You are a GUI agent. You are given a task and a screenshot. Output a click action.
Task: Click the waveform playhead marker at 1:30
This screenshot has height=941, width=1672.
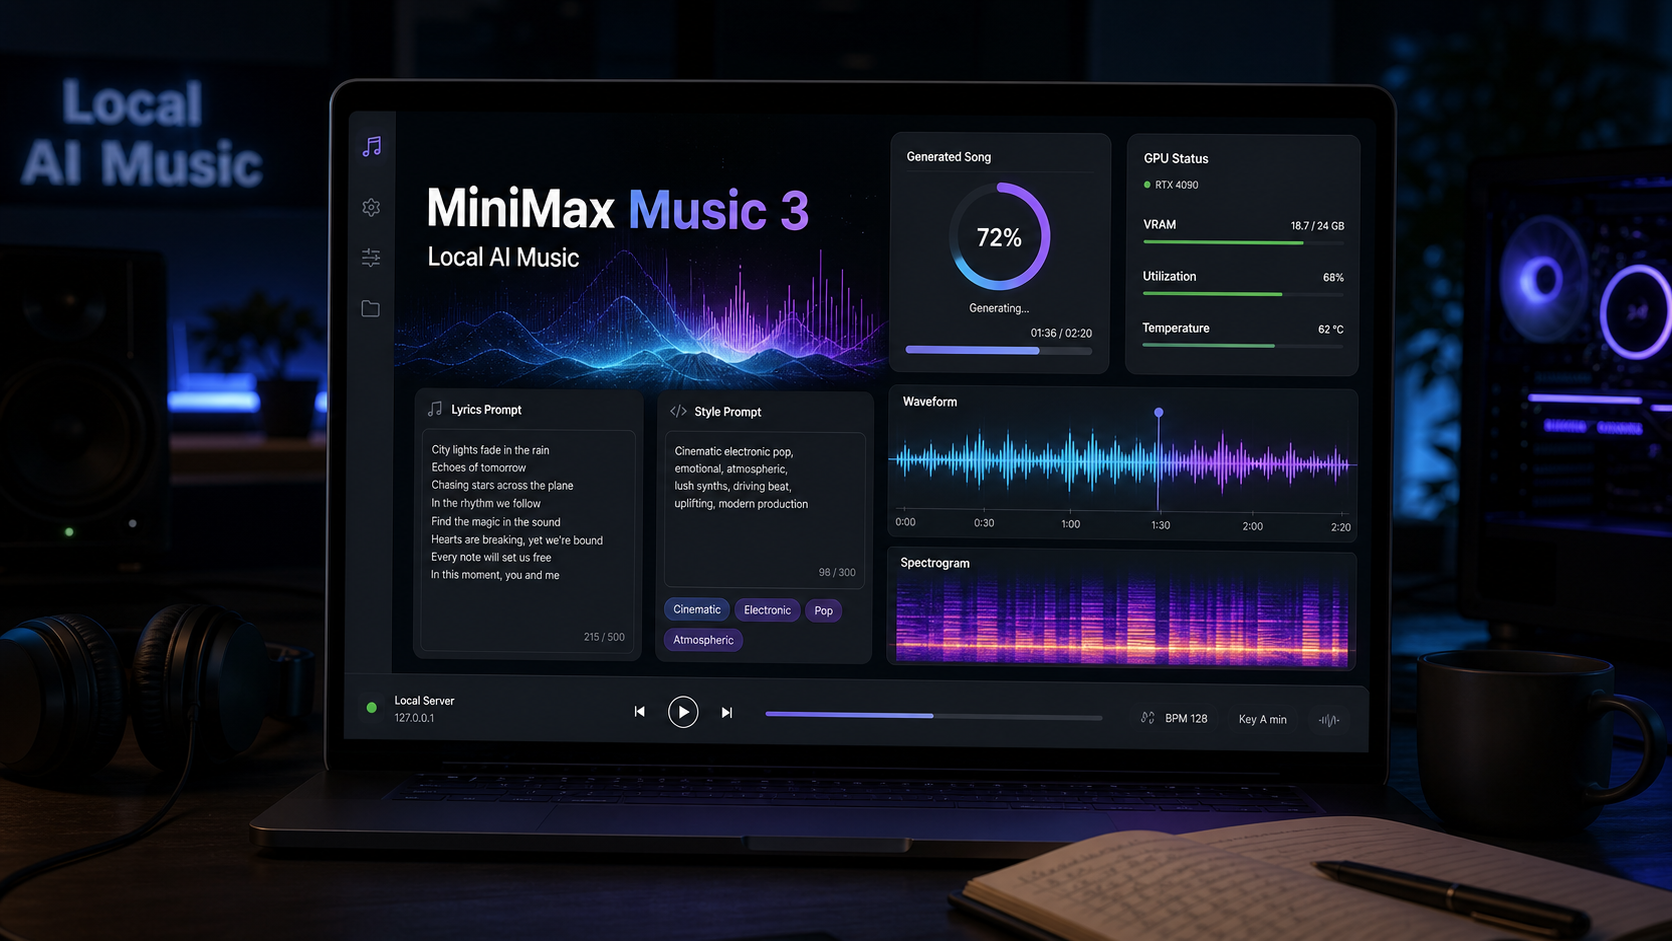pyautogui.click(x=1159, y=412)
